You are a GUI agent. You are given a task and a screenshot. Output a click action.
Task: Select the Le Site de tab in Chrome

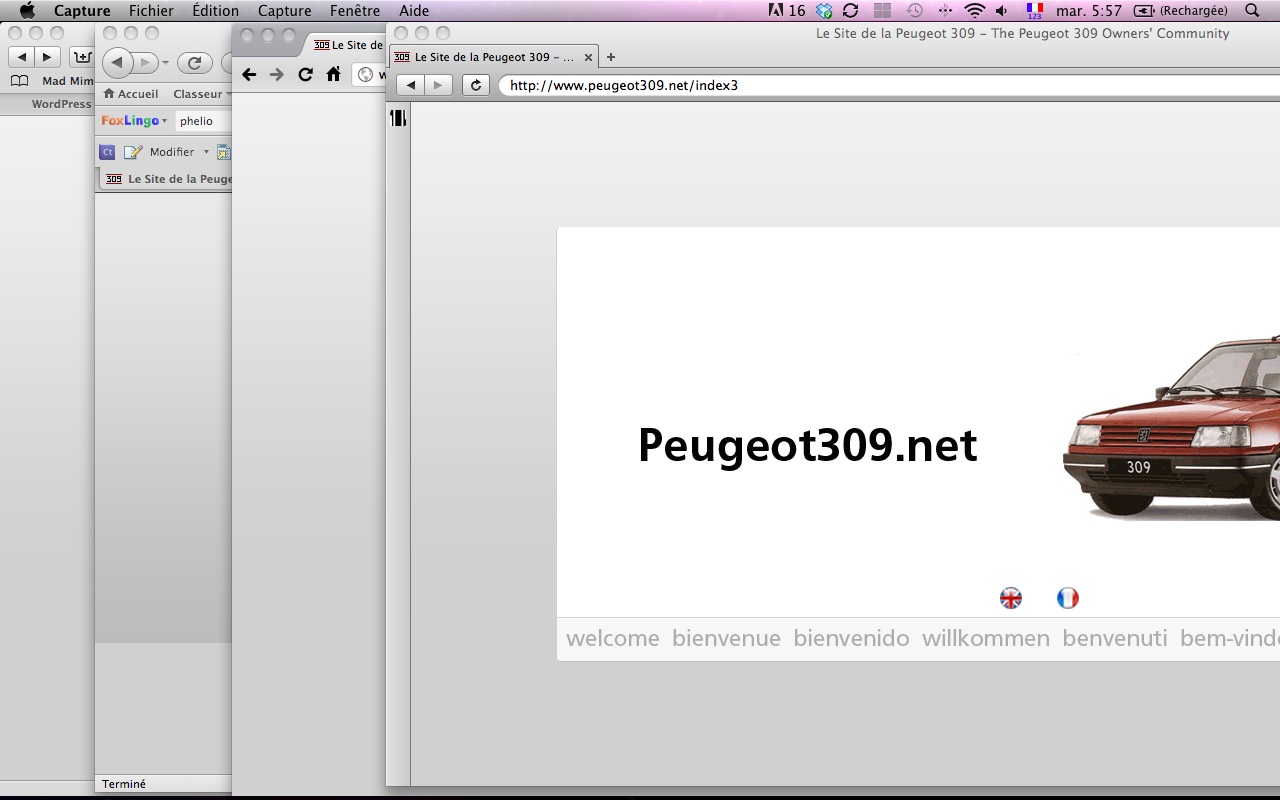(345, 45)
